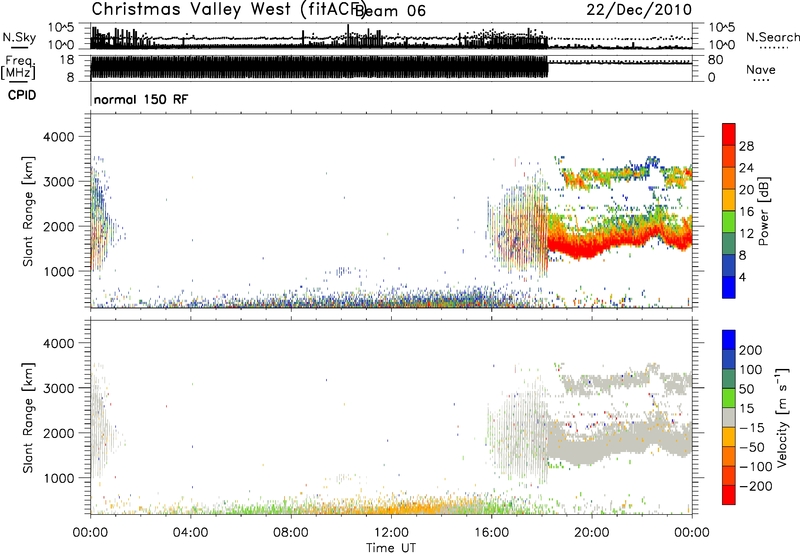The width and height of the screenshot is (800, 554).
Task: Click the 'Freq. [MHz]' axis label
Action: coord(19,68)
